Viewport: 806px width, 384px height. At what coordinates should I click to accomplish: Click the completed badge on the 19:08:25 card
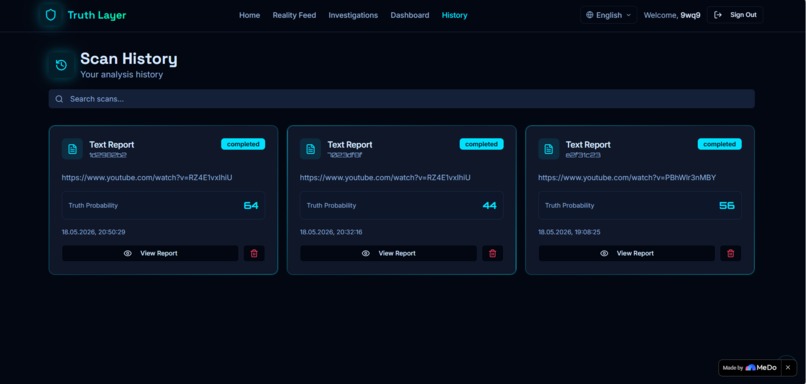point(720,144)
